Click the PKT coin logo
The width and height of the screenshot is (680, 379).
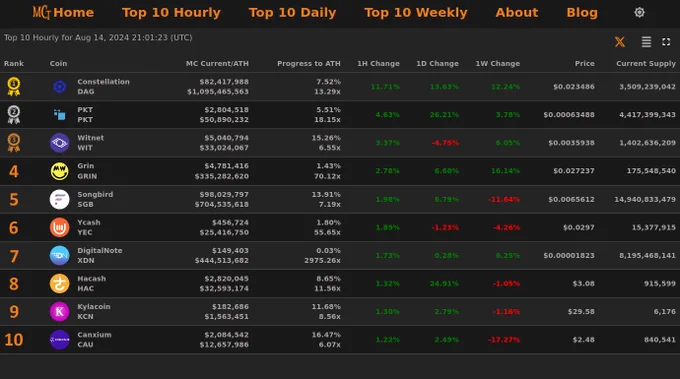tap(59, 114)
